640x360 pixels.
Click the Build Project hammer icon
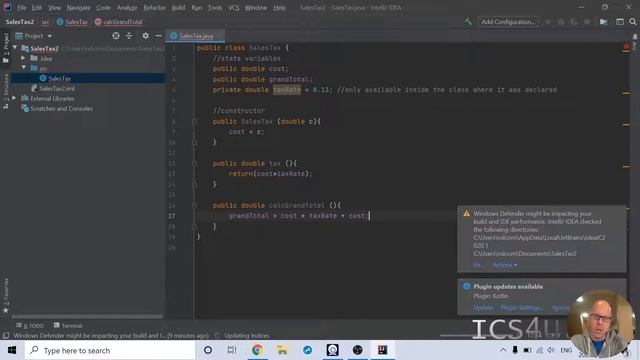tap(468, 22)
